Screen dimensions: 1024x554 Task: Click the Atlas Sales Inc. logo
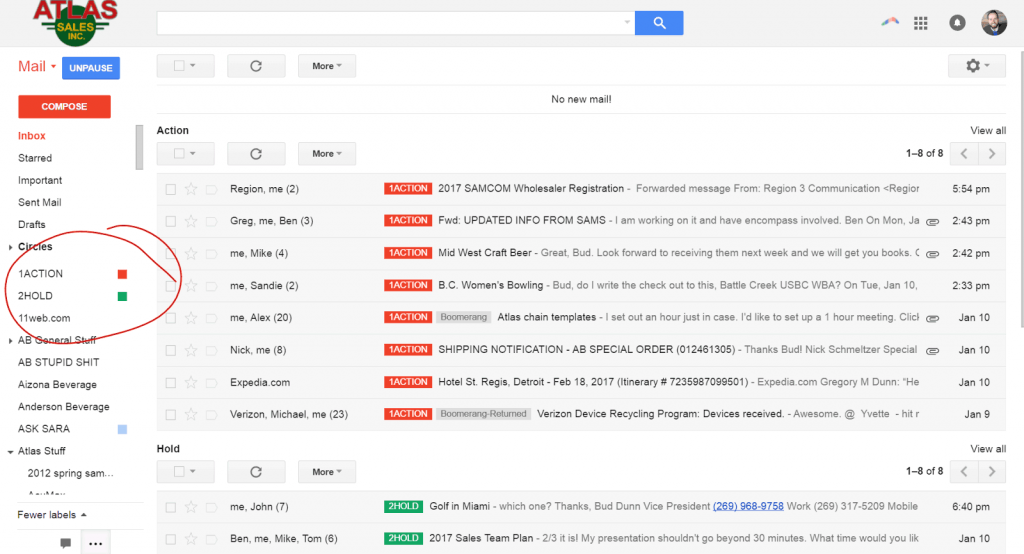click(76, 22)
